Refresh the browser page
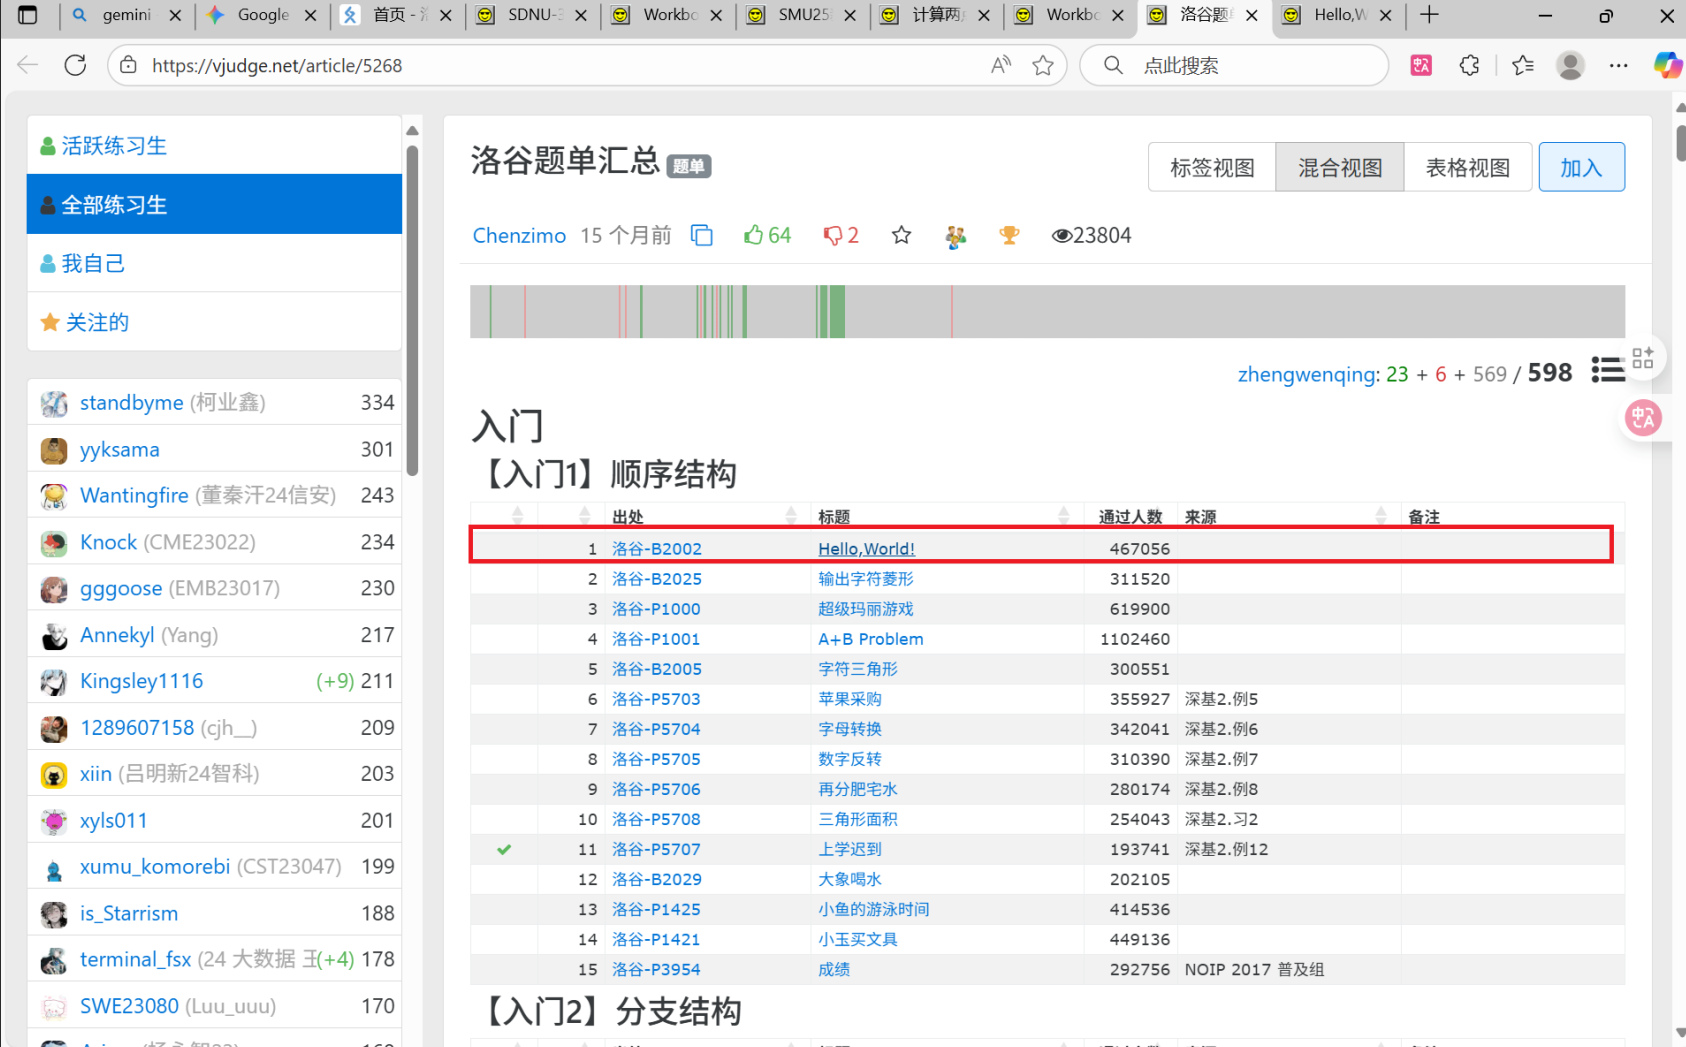Screen dimensions: 1686x1047 pyautogui.click(x=75, y=65)
